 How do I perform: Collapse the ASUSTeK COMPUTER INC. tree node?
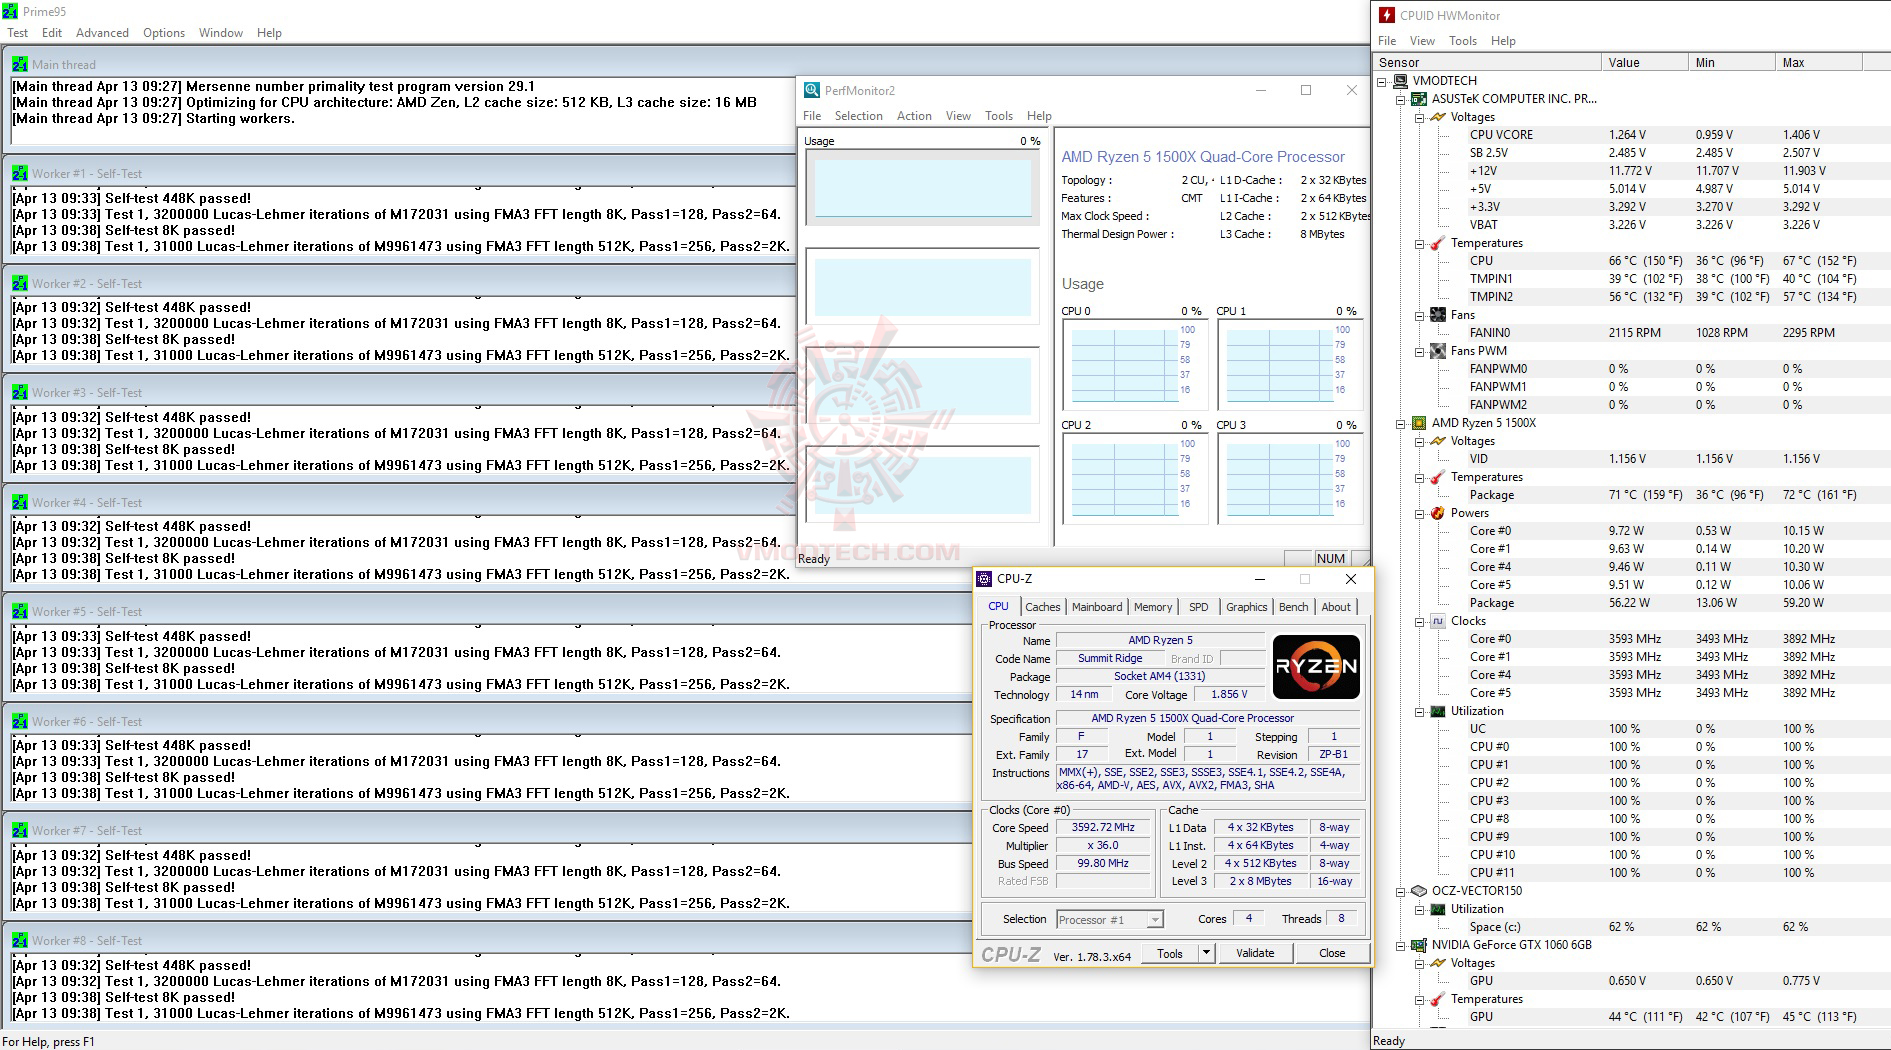[x=1401, y=100]
